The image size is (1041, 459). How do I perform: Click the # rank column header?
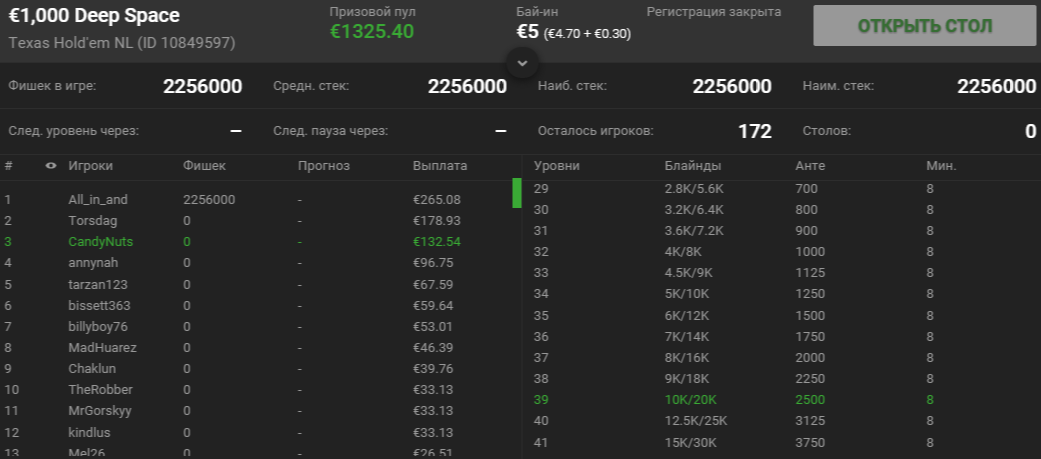pyautogui.click(x=8, y=166)
